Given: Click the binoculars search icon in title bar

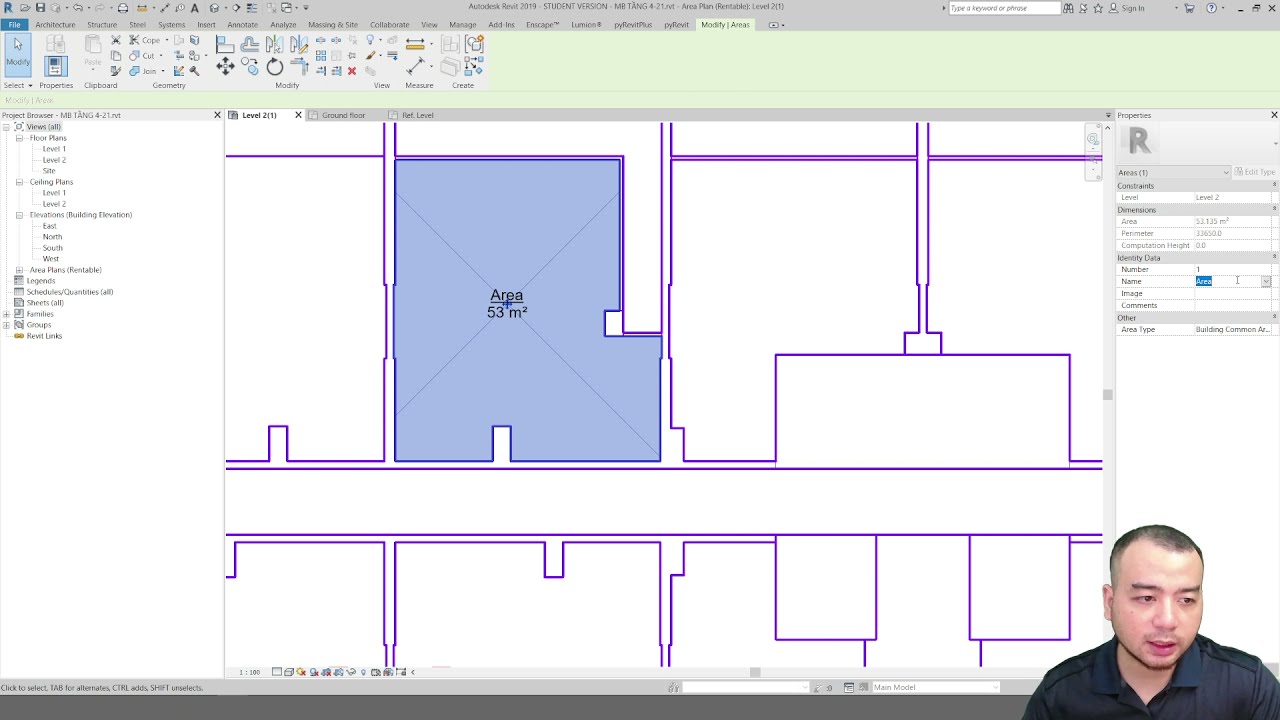Looking at the screenshot, I should (x=1068, y=8).
